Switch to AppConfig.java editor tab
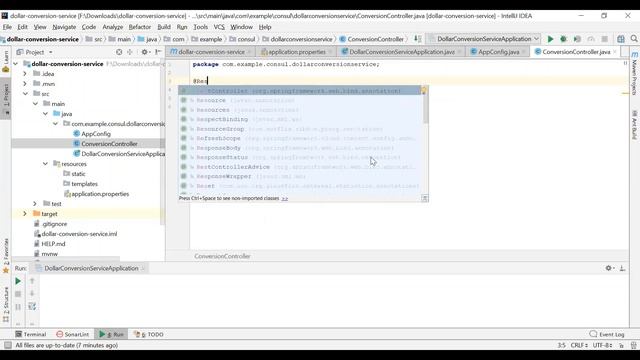The image size is (640, 360). tap(498, 52)
